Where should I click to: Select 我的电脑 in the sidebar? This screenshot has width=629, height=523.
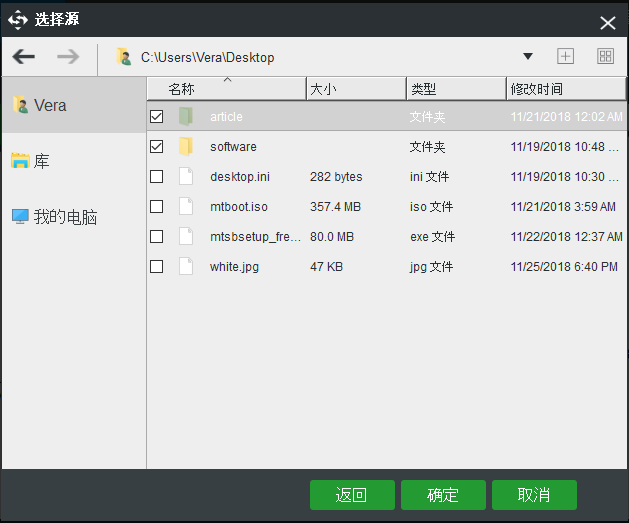(x=74, y=217)
